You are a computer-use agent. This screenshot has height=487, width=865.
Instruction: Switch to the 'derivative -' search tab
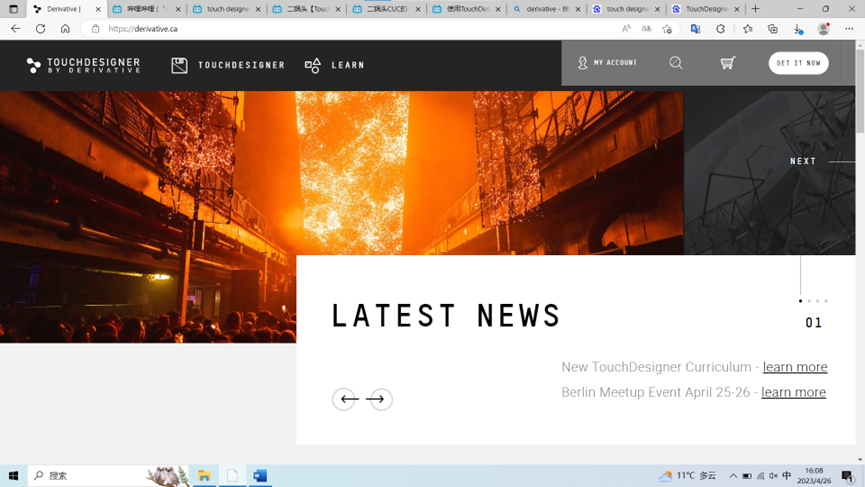[546, 9]
